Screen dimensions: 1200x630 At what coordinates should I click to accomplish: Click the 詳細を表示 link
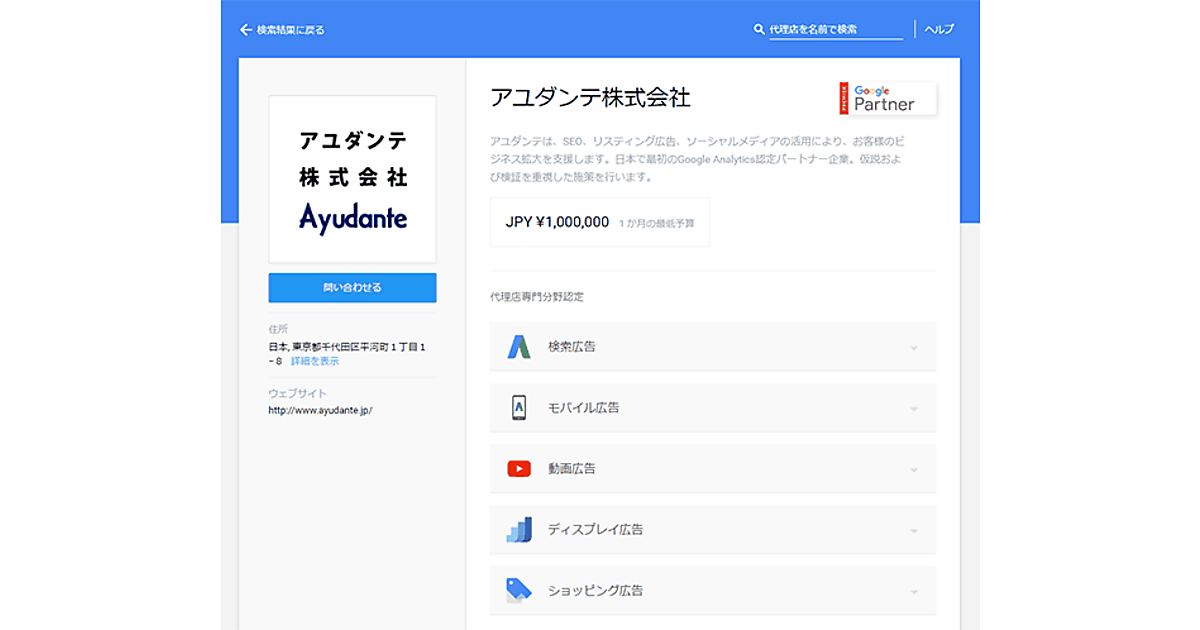[x=314, y=361]
